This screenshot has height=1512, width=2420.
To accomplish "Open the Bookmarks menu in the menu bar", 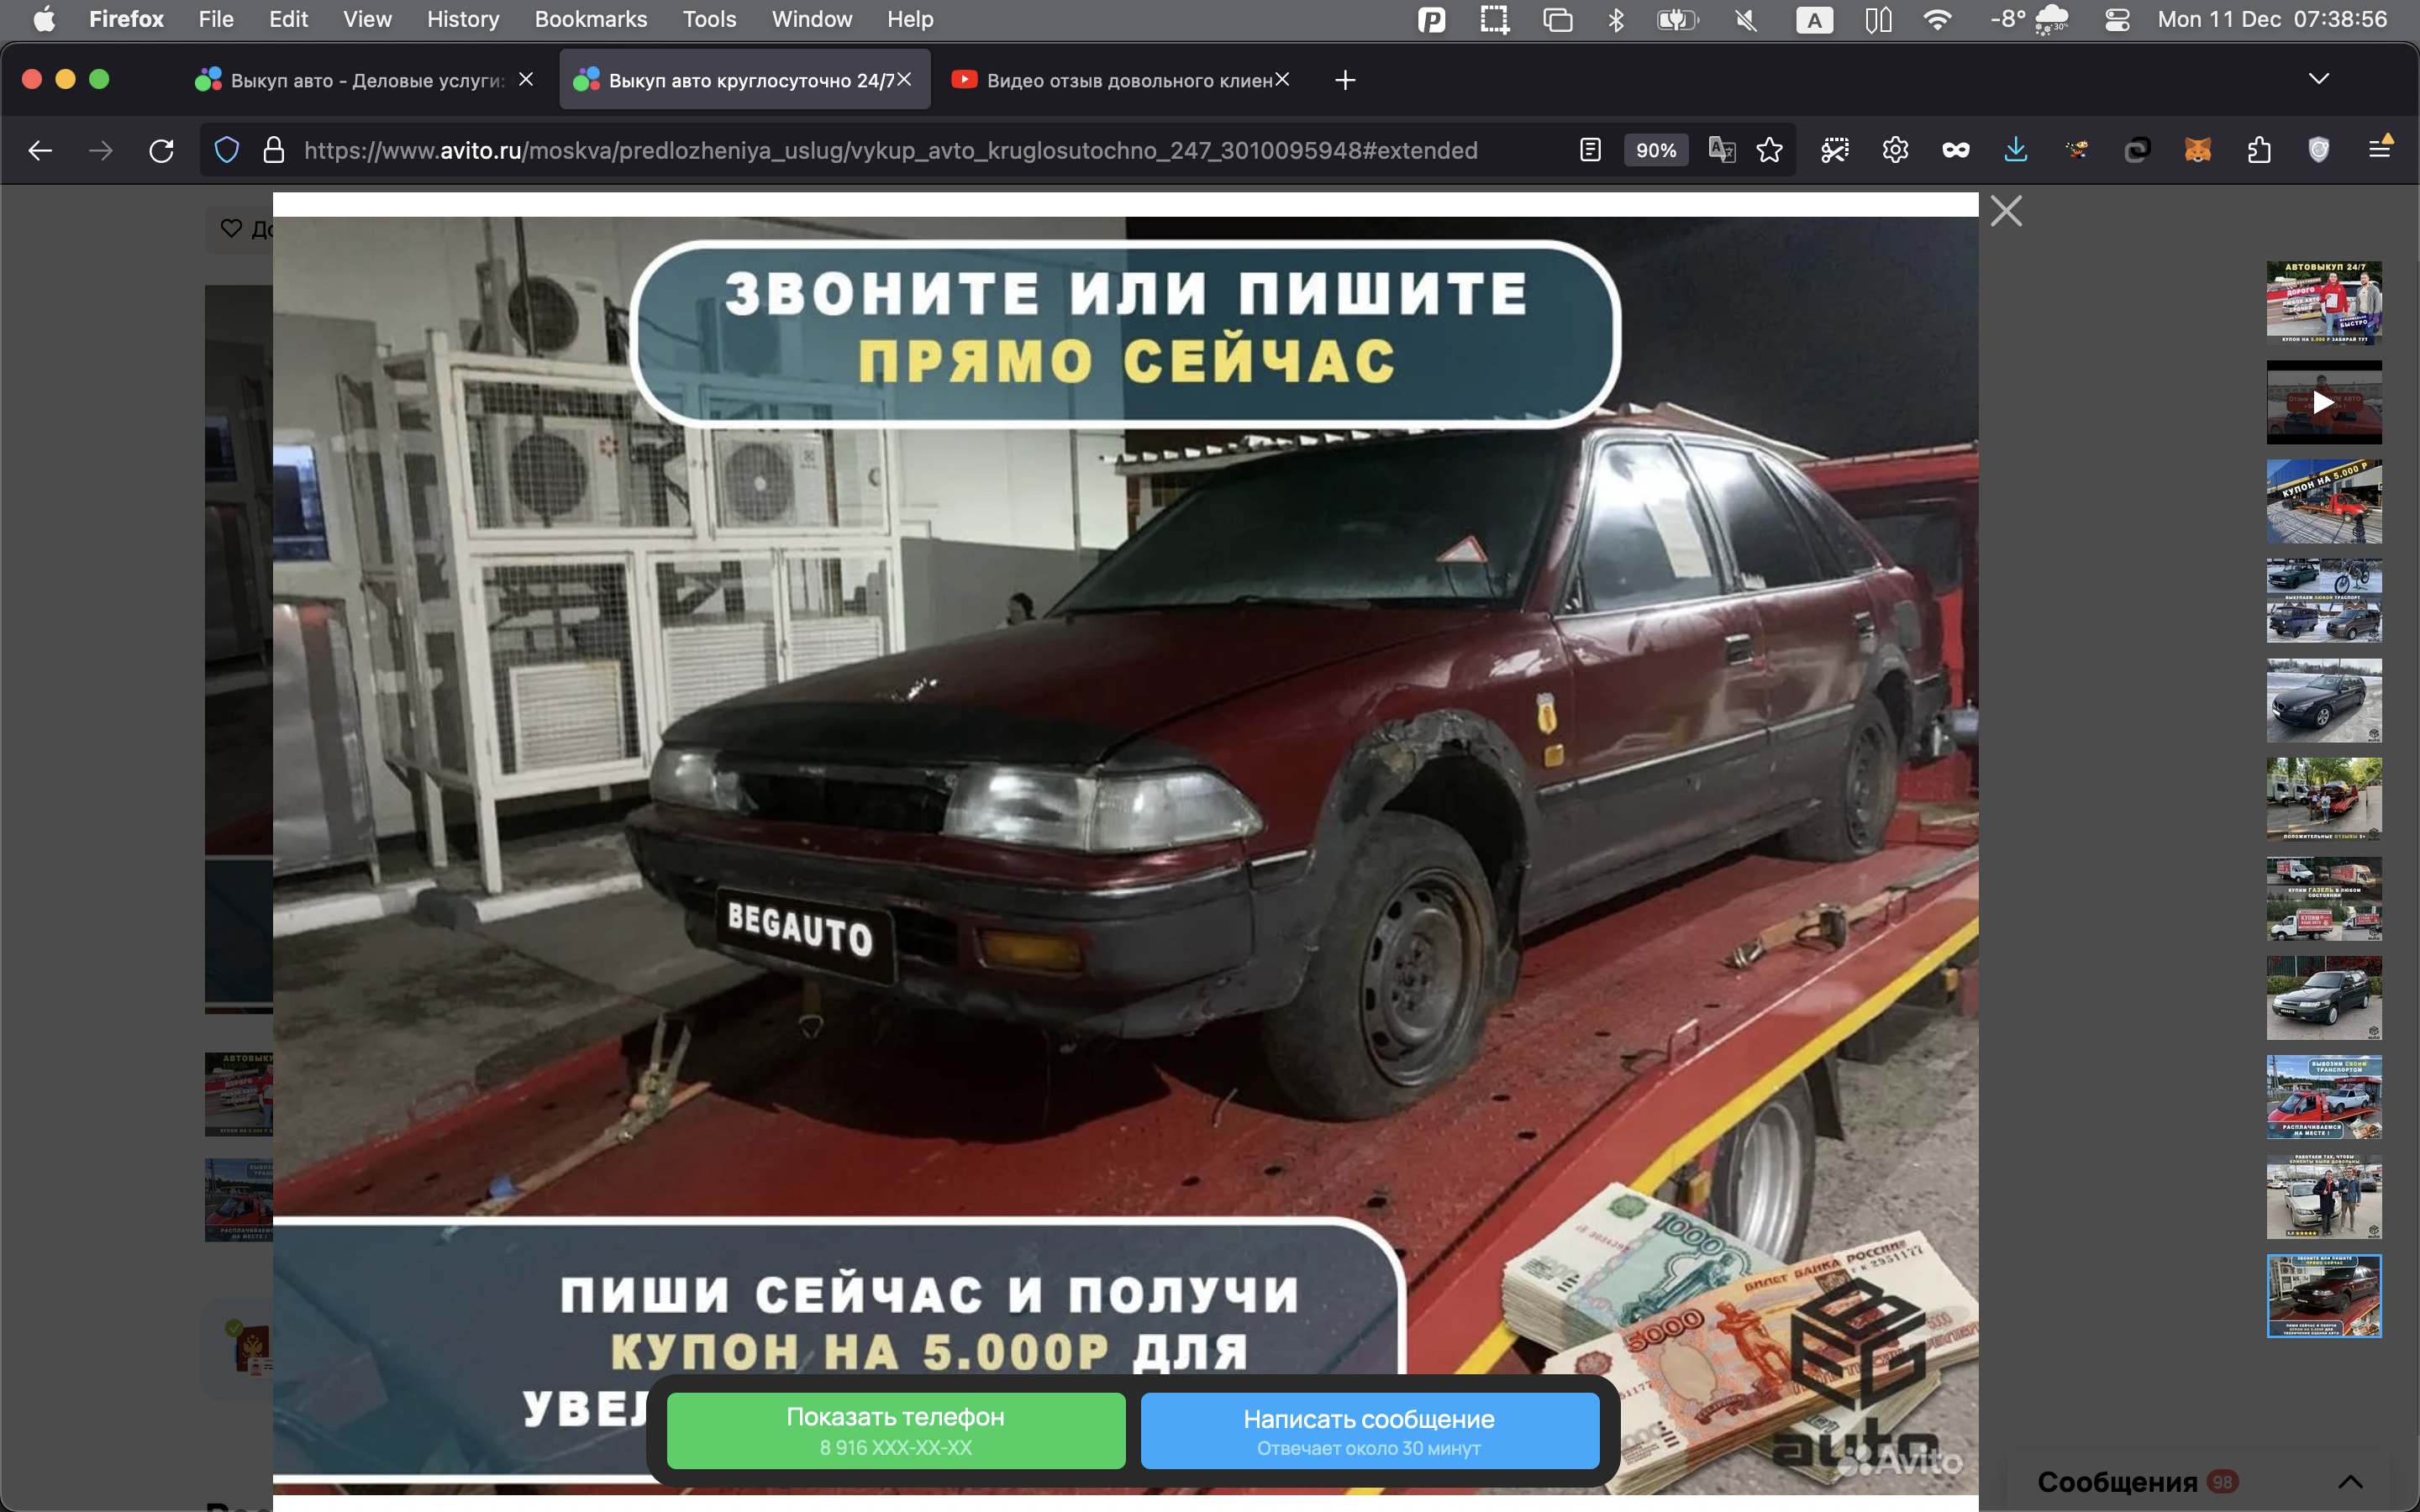I will click(x=590, y=19).
